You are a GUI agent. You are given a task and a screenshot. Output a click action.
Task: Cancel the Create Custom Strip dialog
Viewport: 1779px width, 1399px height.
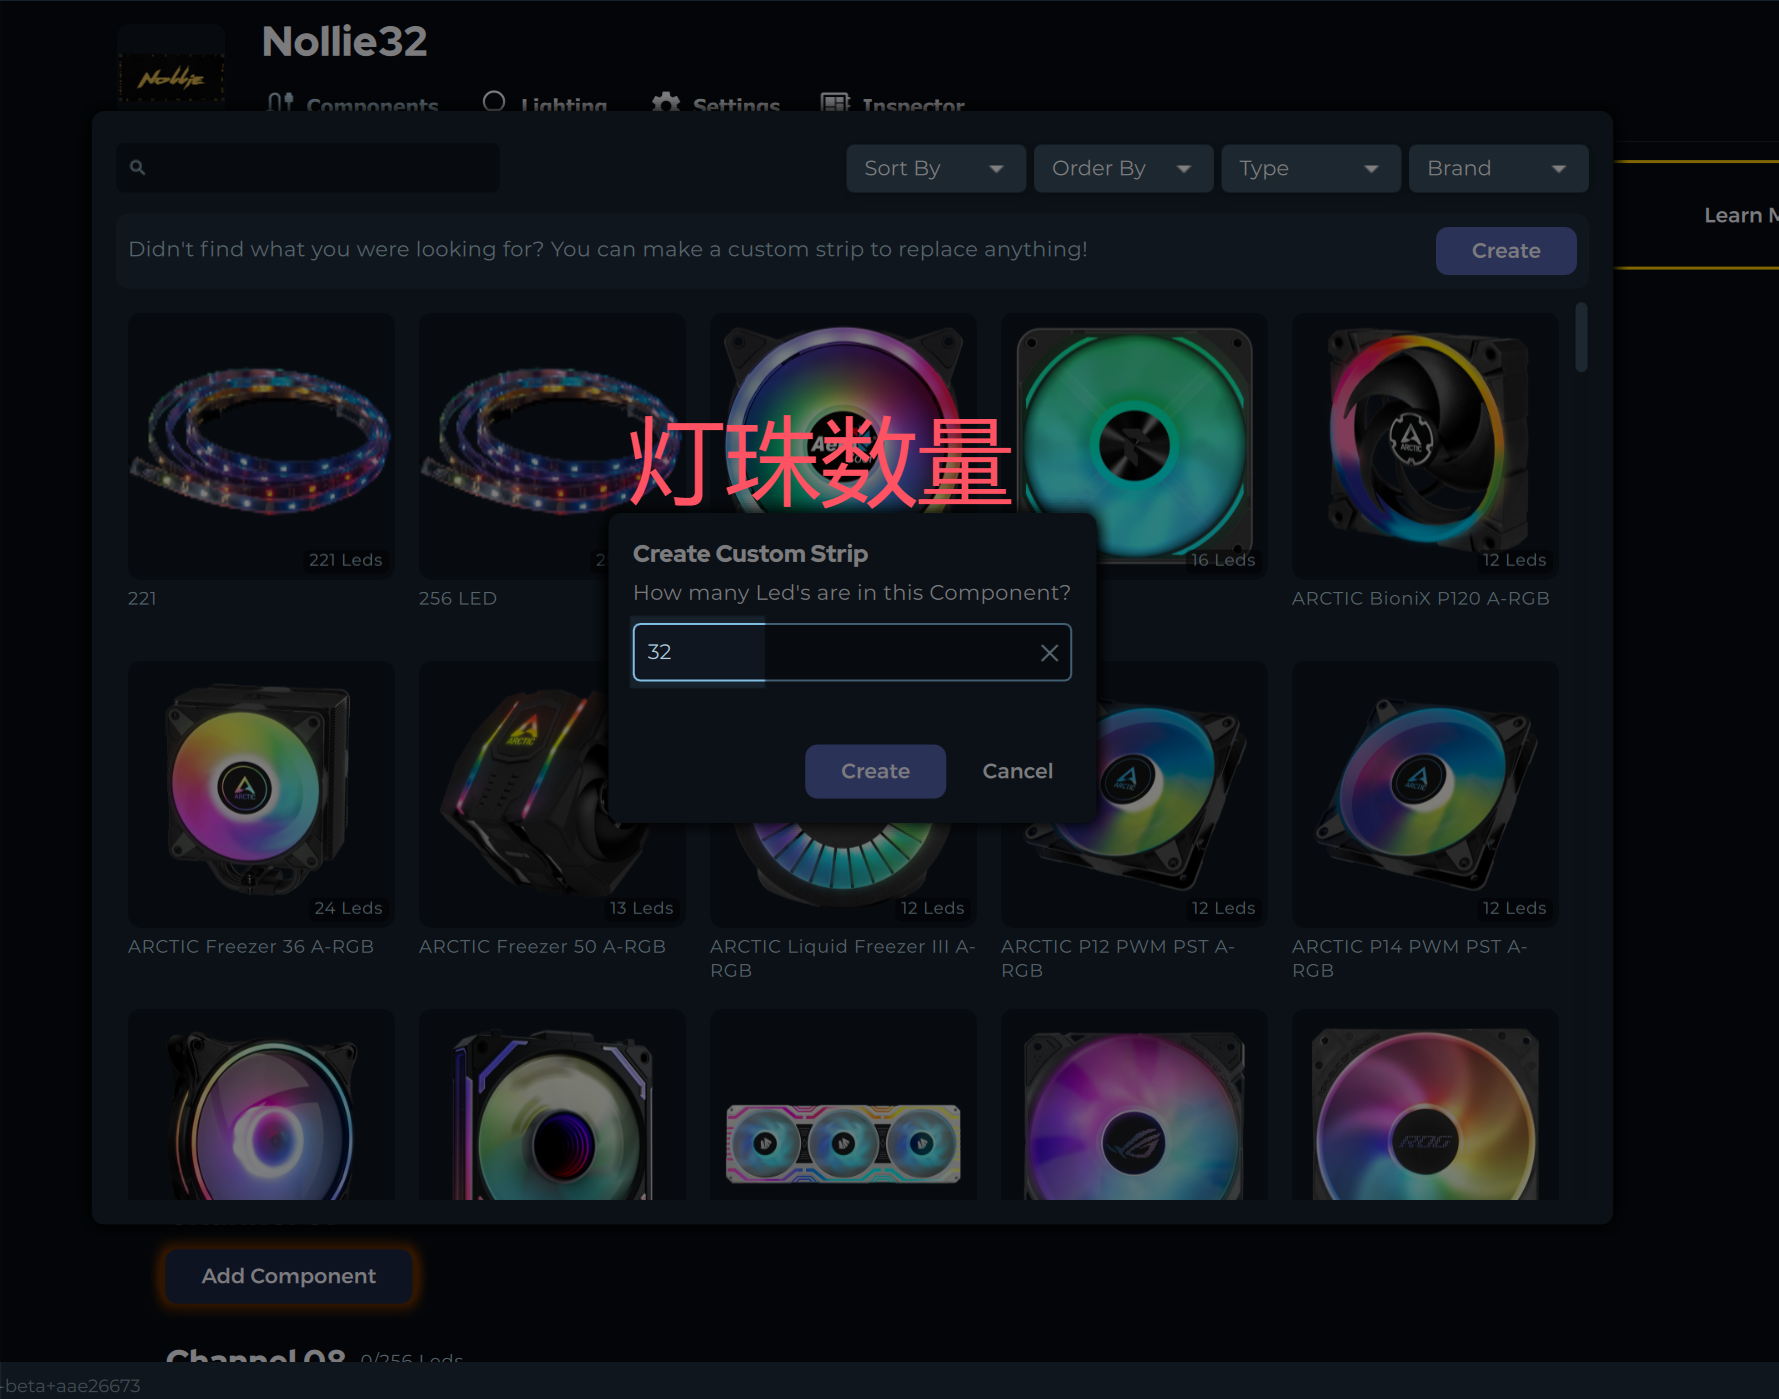pos(1017,771)
